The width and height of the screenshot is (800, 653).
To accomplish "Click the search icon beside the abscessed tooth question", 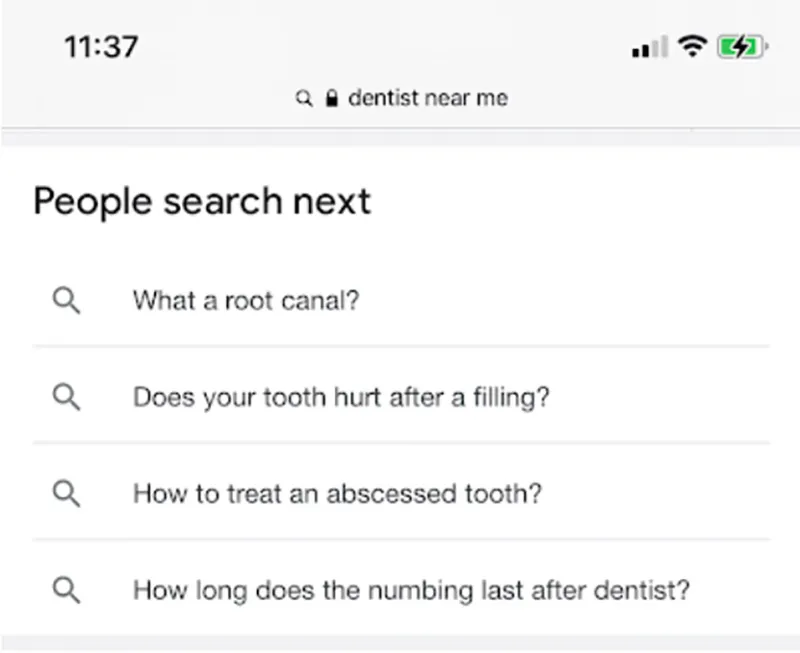I will [66, 493].
